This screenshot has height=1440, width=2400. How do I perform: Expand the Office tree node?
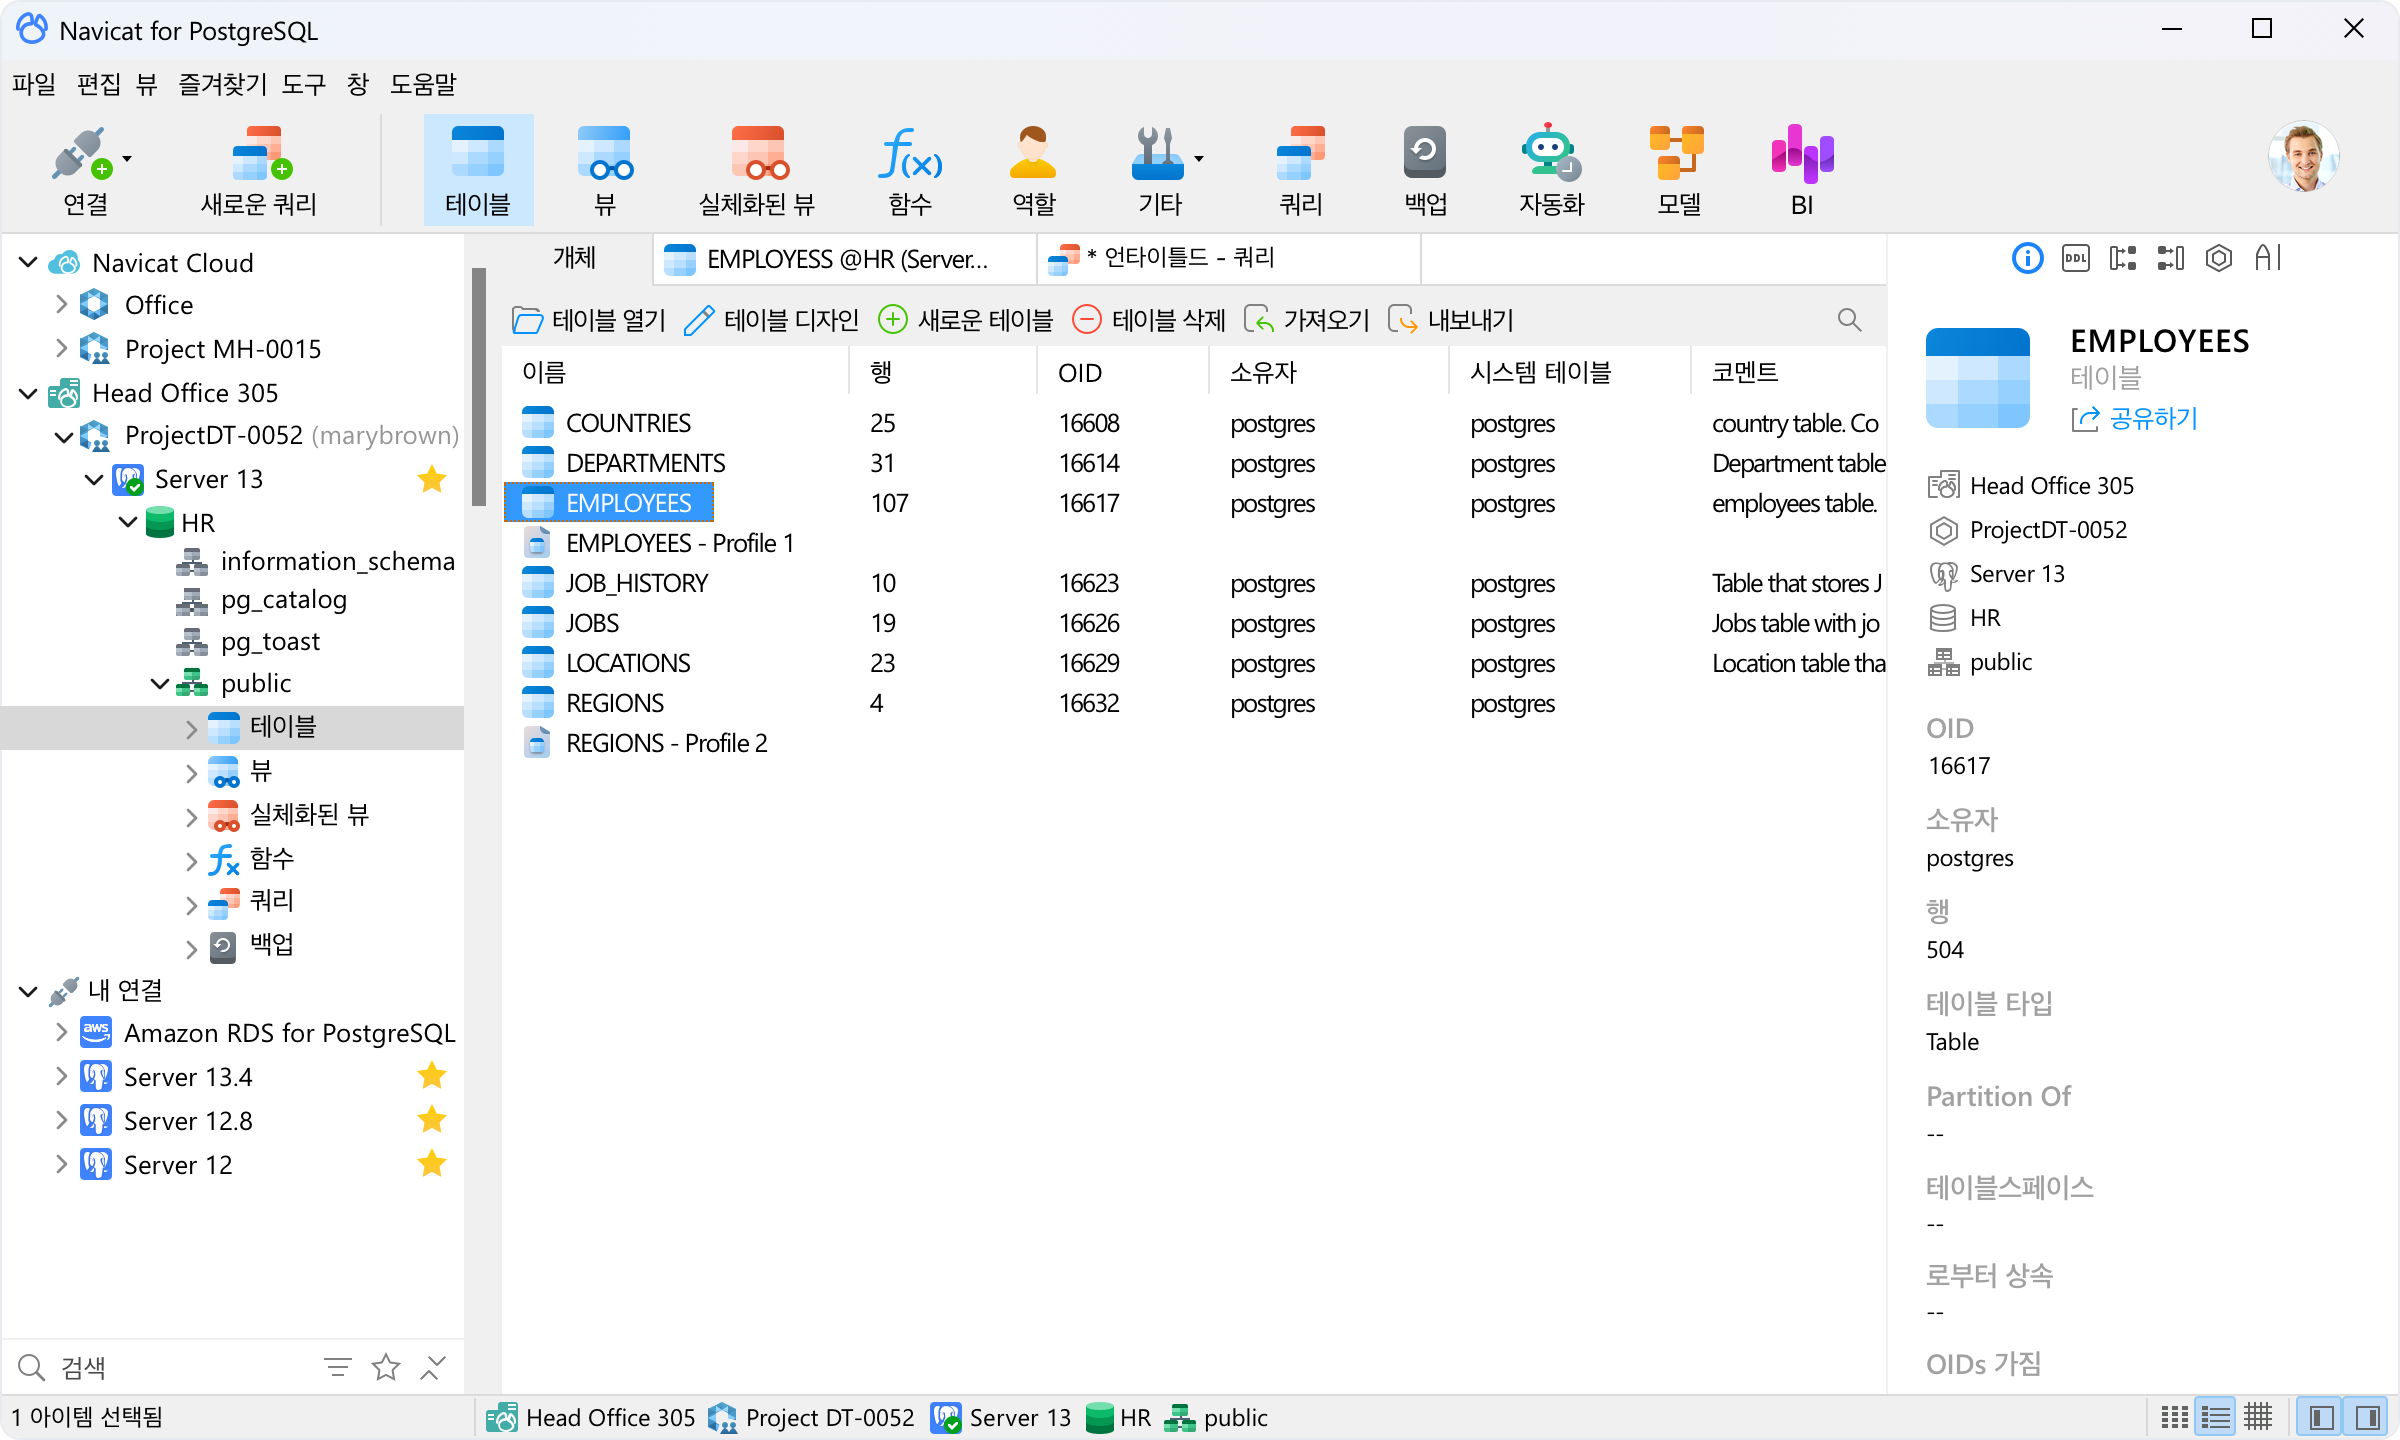(x=61, y=305)
